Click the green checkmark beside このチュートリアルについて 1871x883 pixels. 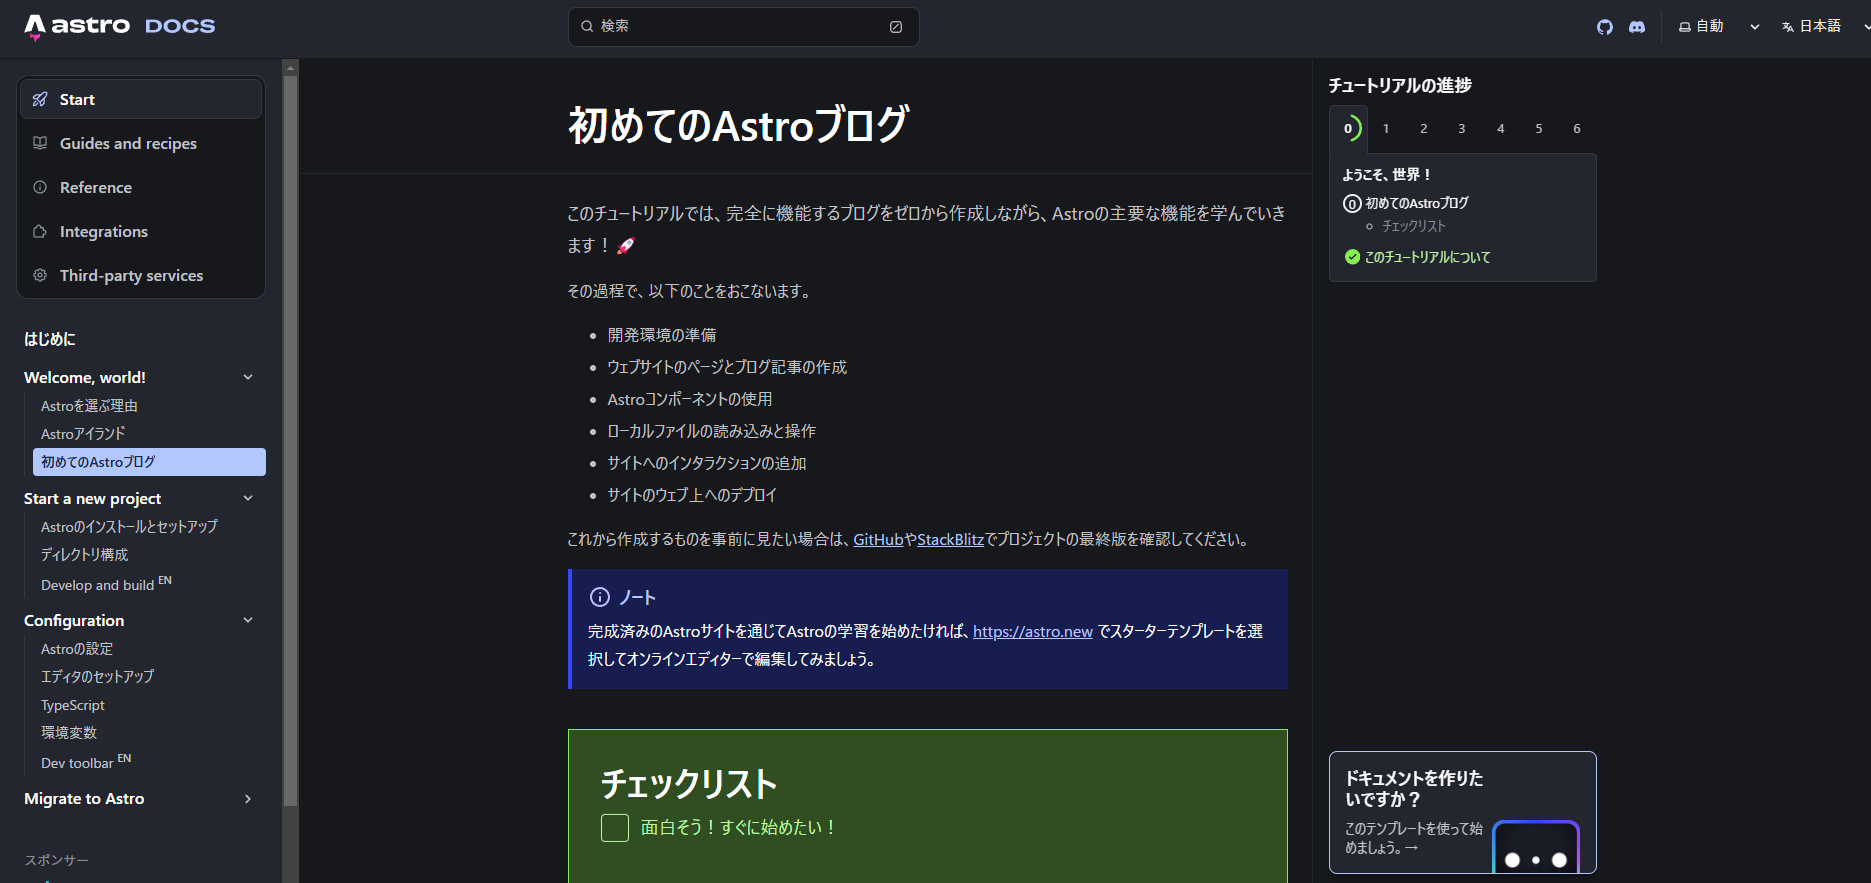[1352, 257]
